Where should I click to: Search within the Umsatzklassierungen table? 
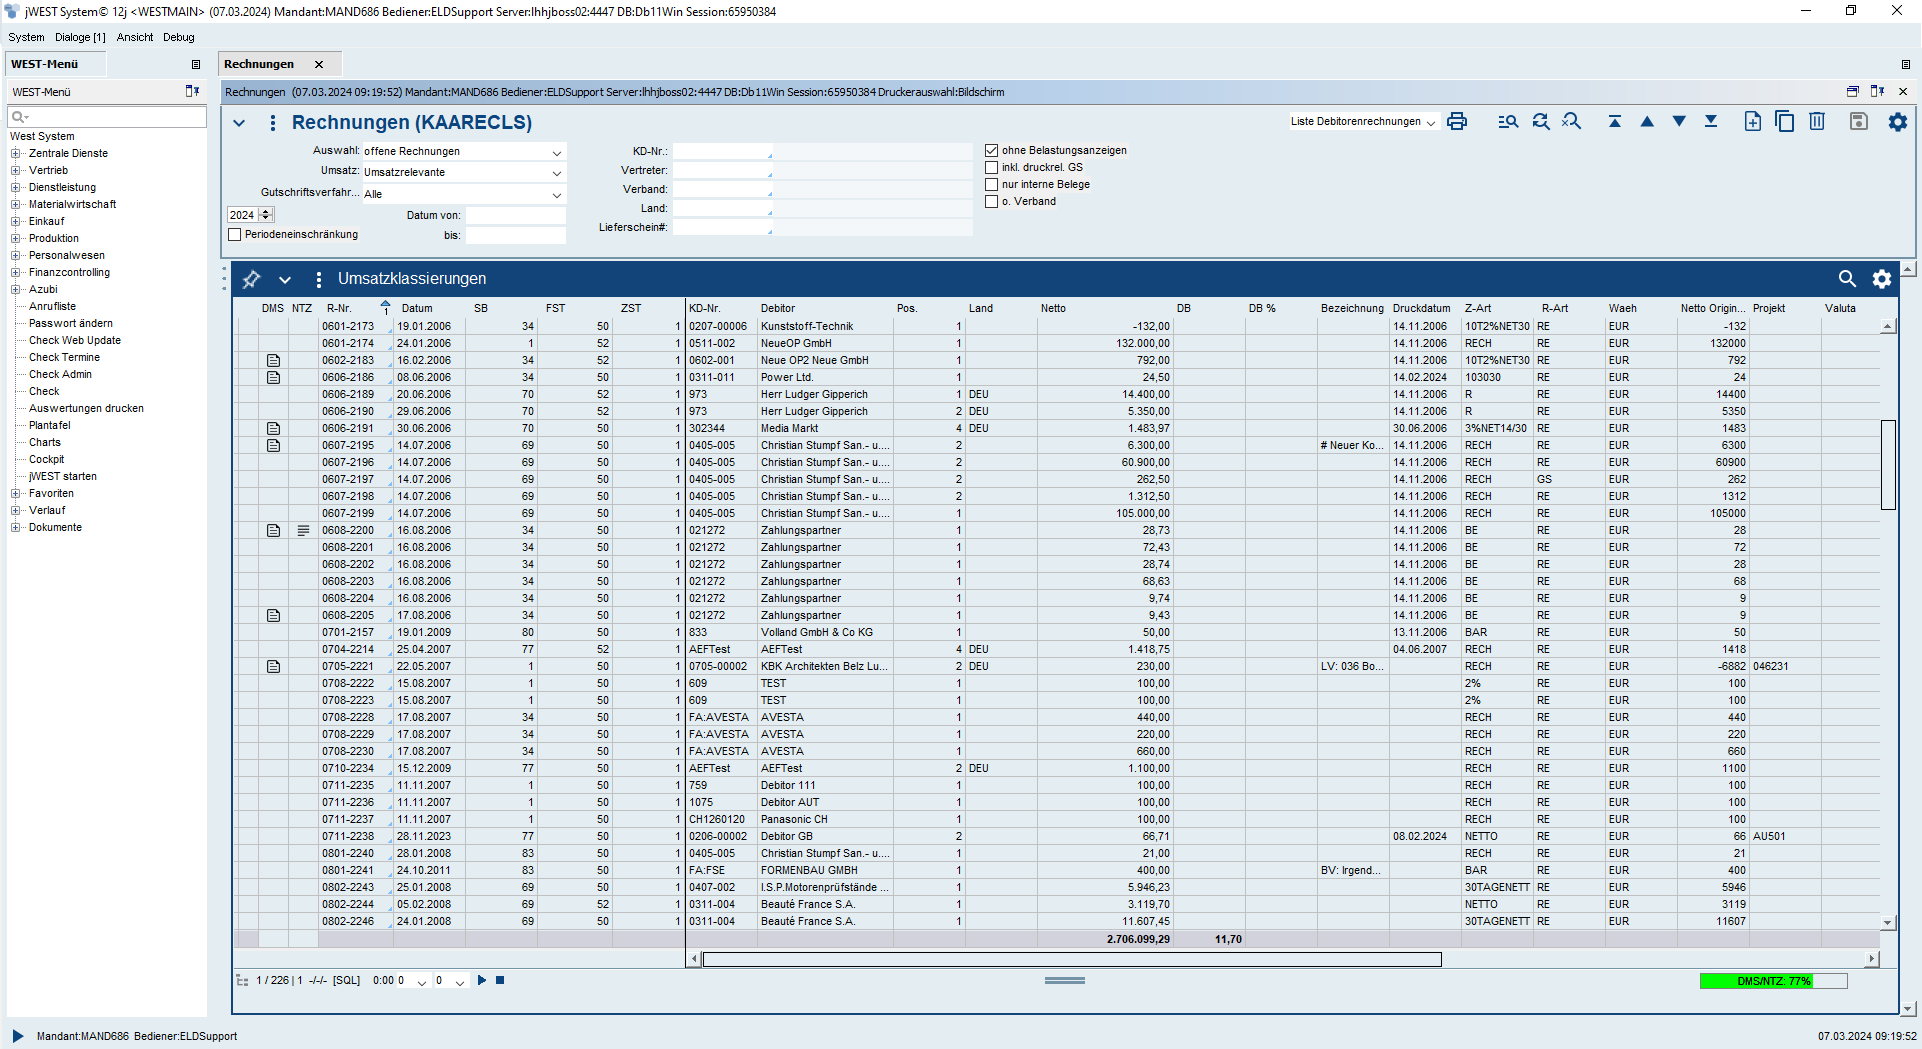(x=1847, y=279)
